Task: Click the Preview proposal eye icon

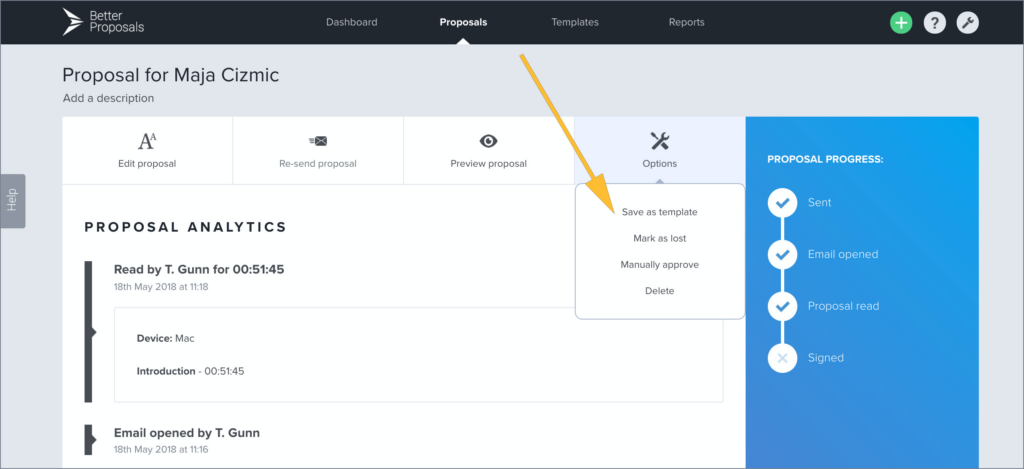Action: tap(488, 141)
